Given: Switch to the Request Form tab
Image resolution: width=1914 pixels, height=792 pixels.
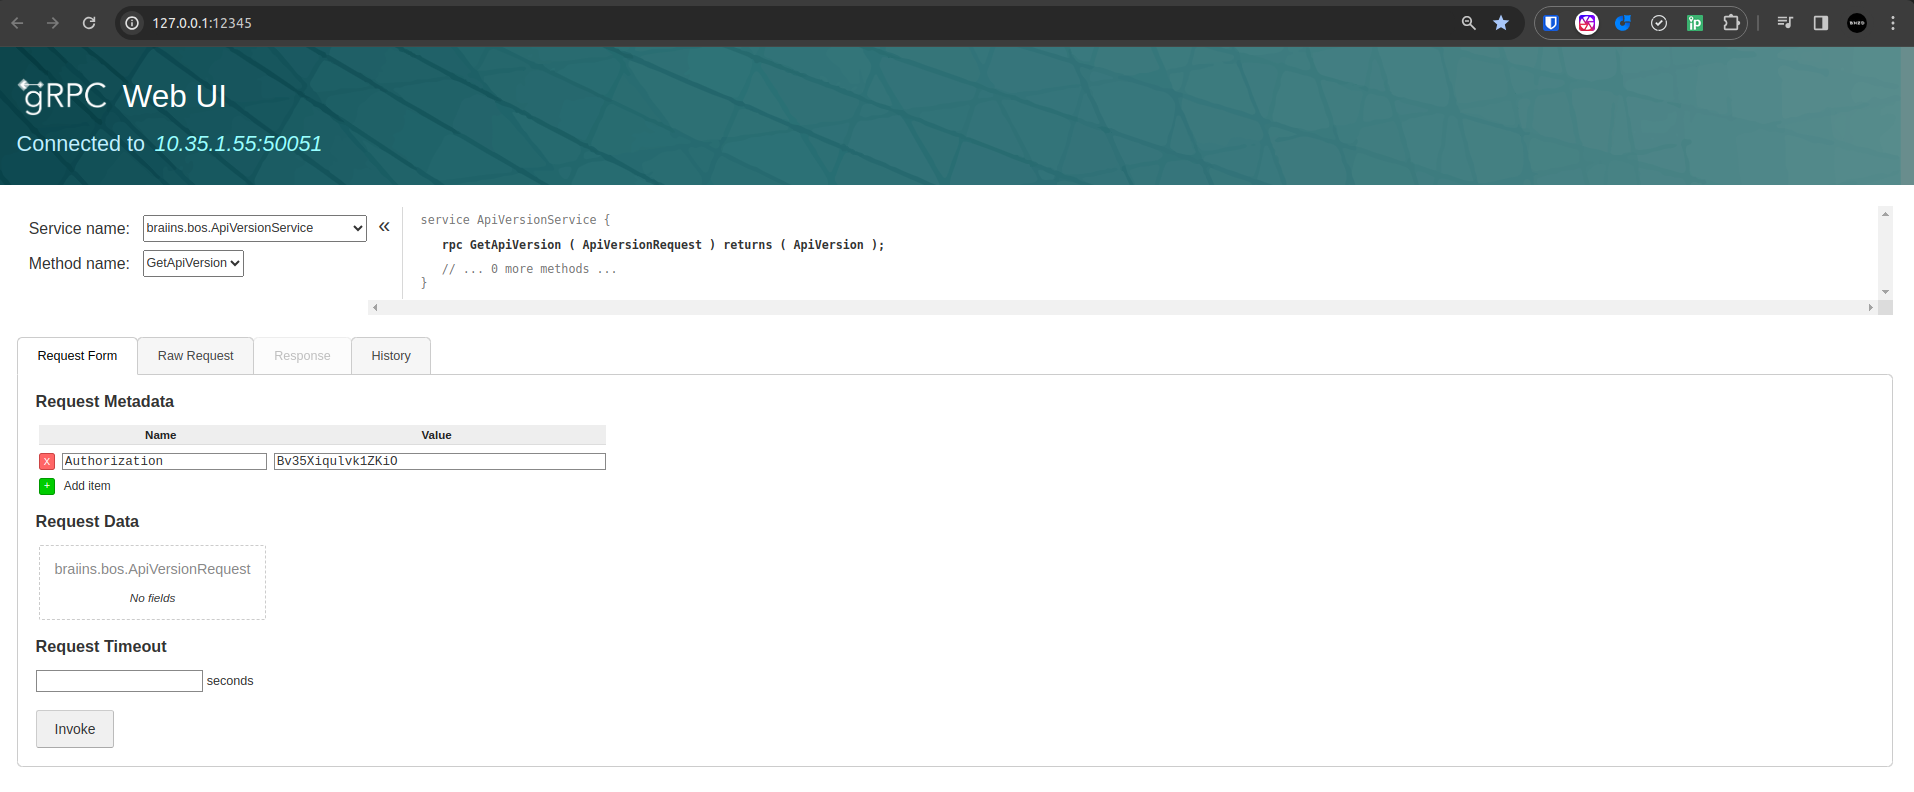Looking at the screenshot, I should coord(77,356).
